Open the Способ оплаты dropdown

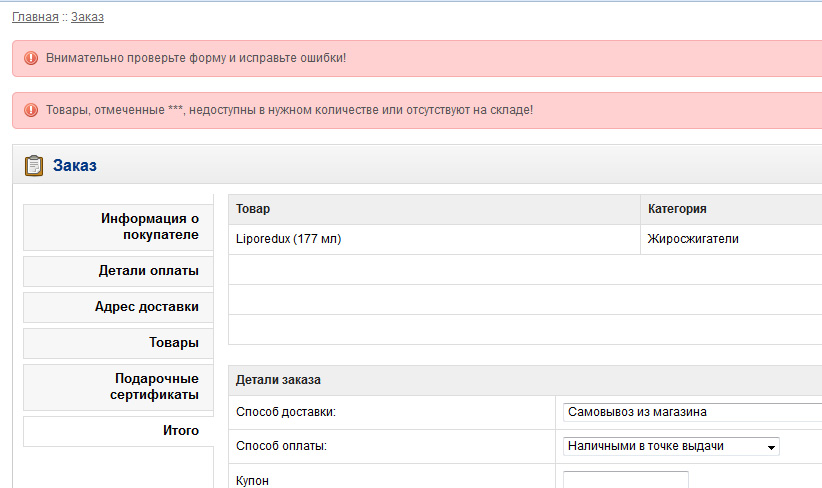tap(671, 446)
